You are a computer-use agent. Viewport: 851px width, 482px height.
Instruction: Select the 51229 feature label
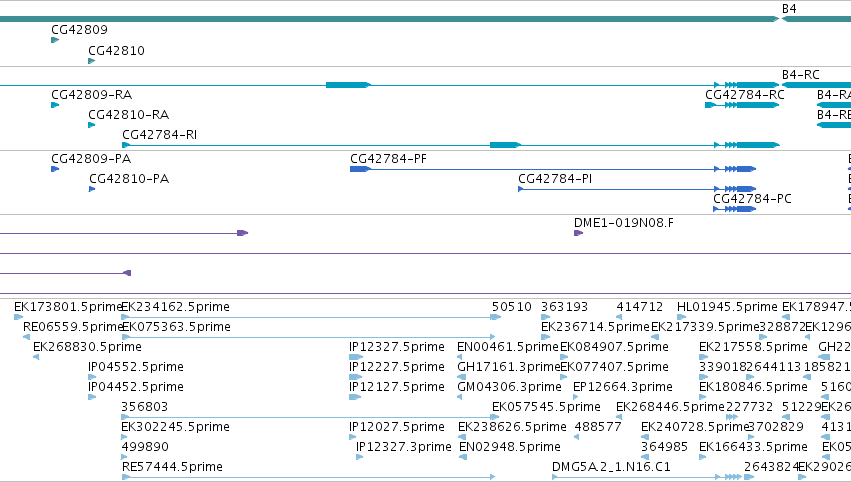802,407
